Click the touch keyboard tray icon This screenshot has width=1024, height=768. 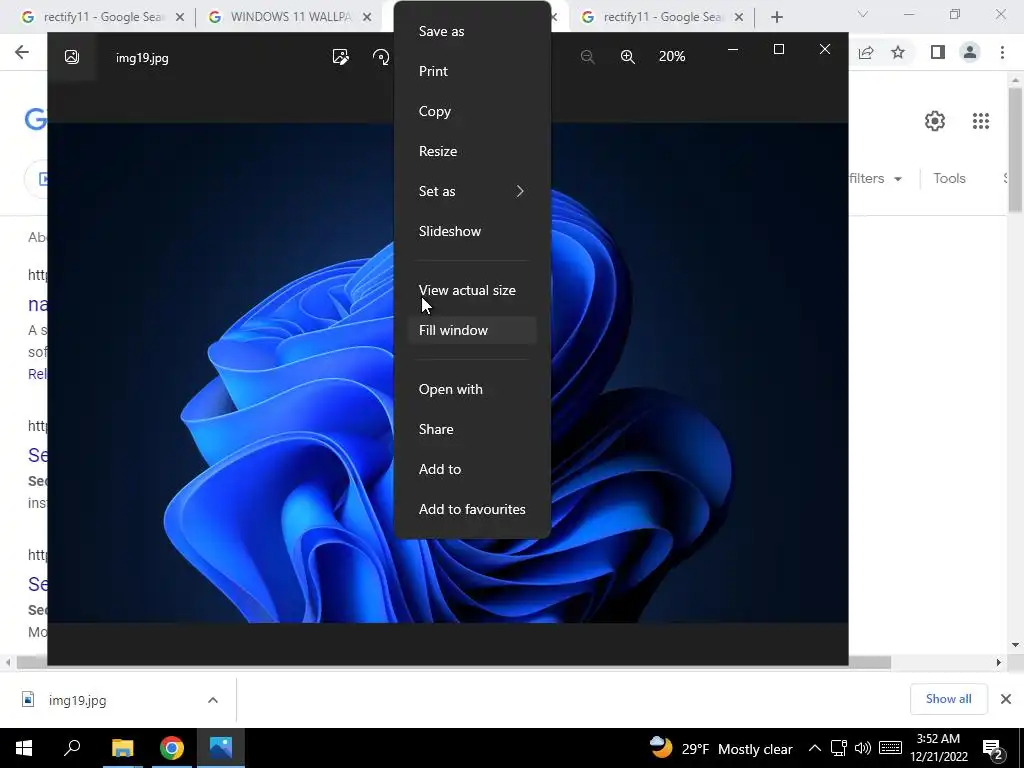coord(890,748)
